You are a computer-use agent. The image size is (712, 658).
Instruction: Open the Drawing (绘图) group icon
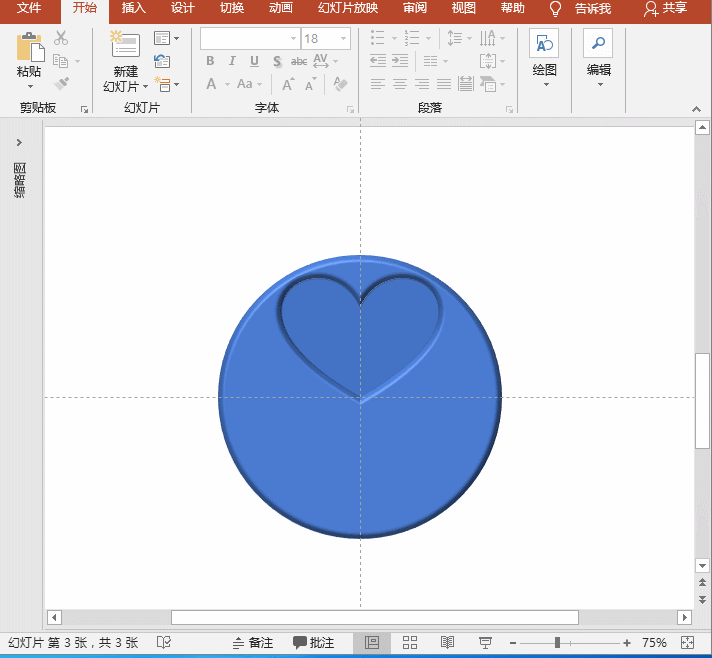point(544,44)
